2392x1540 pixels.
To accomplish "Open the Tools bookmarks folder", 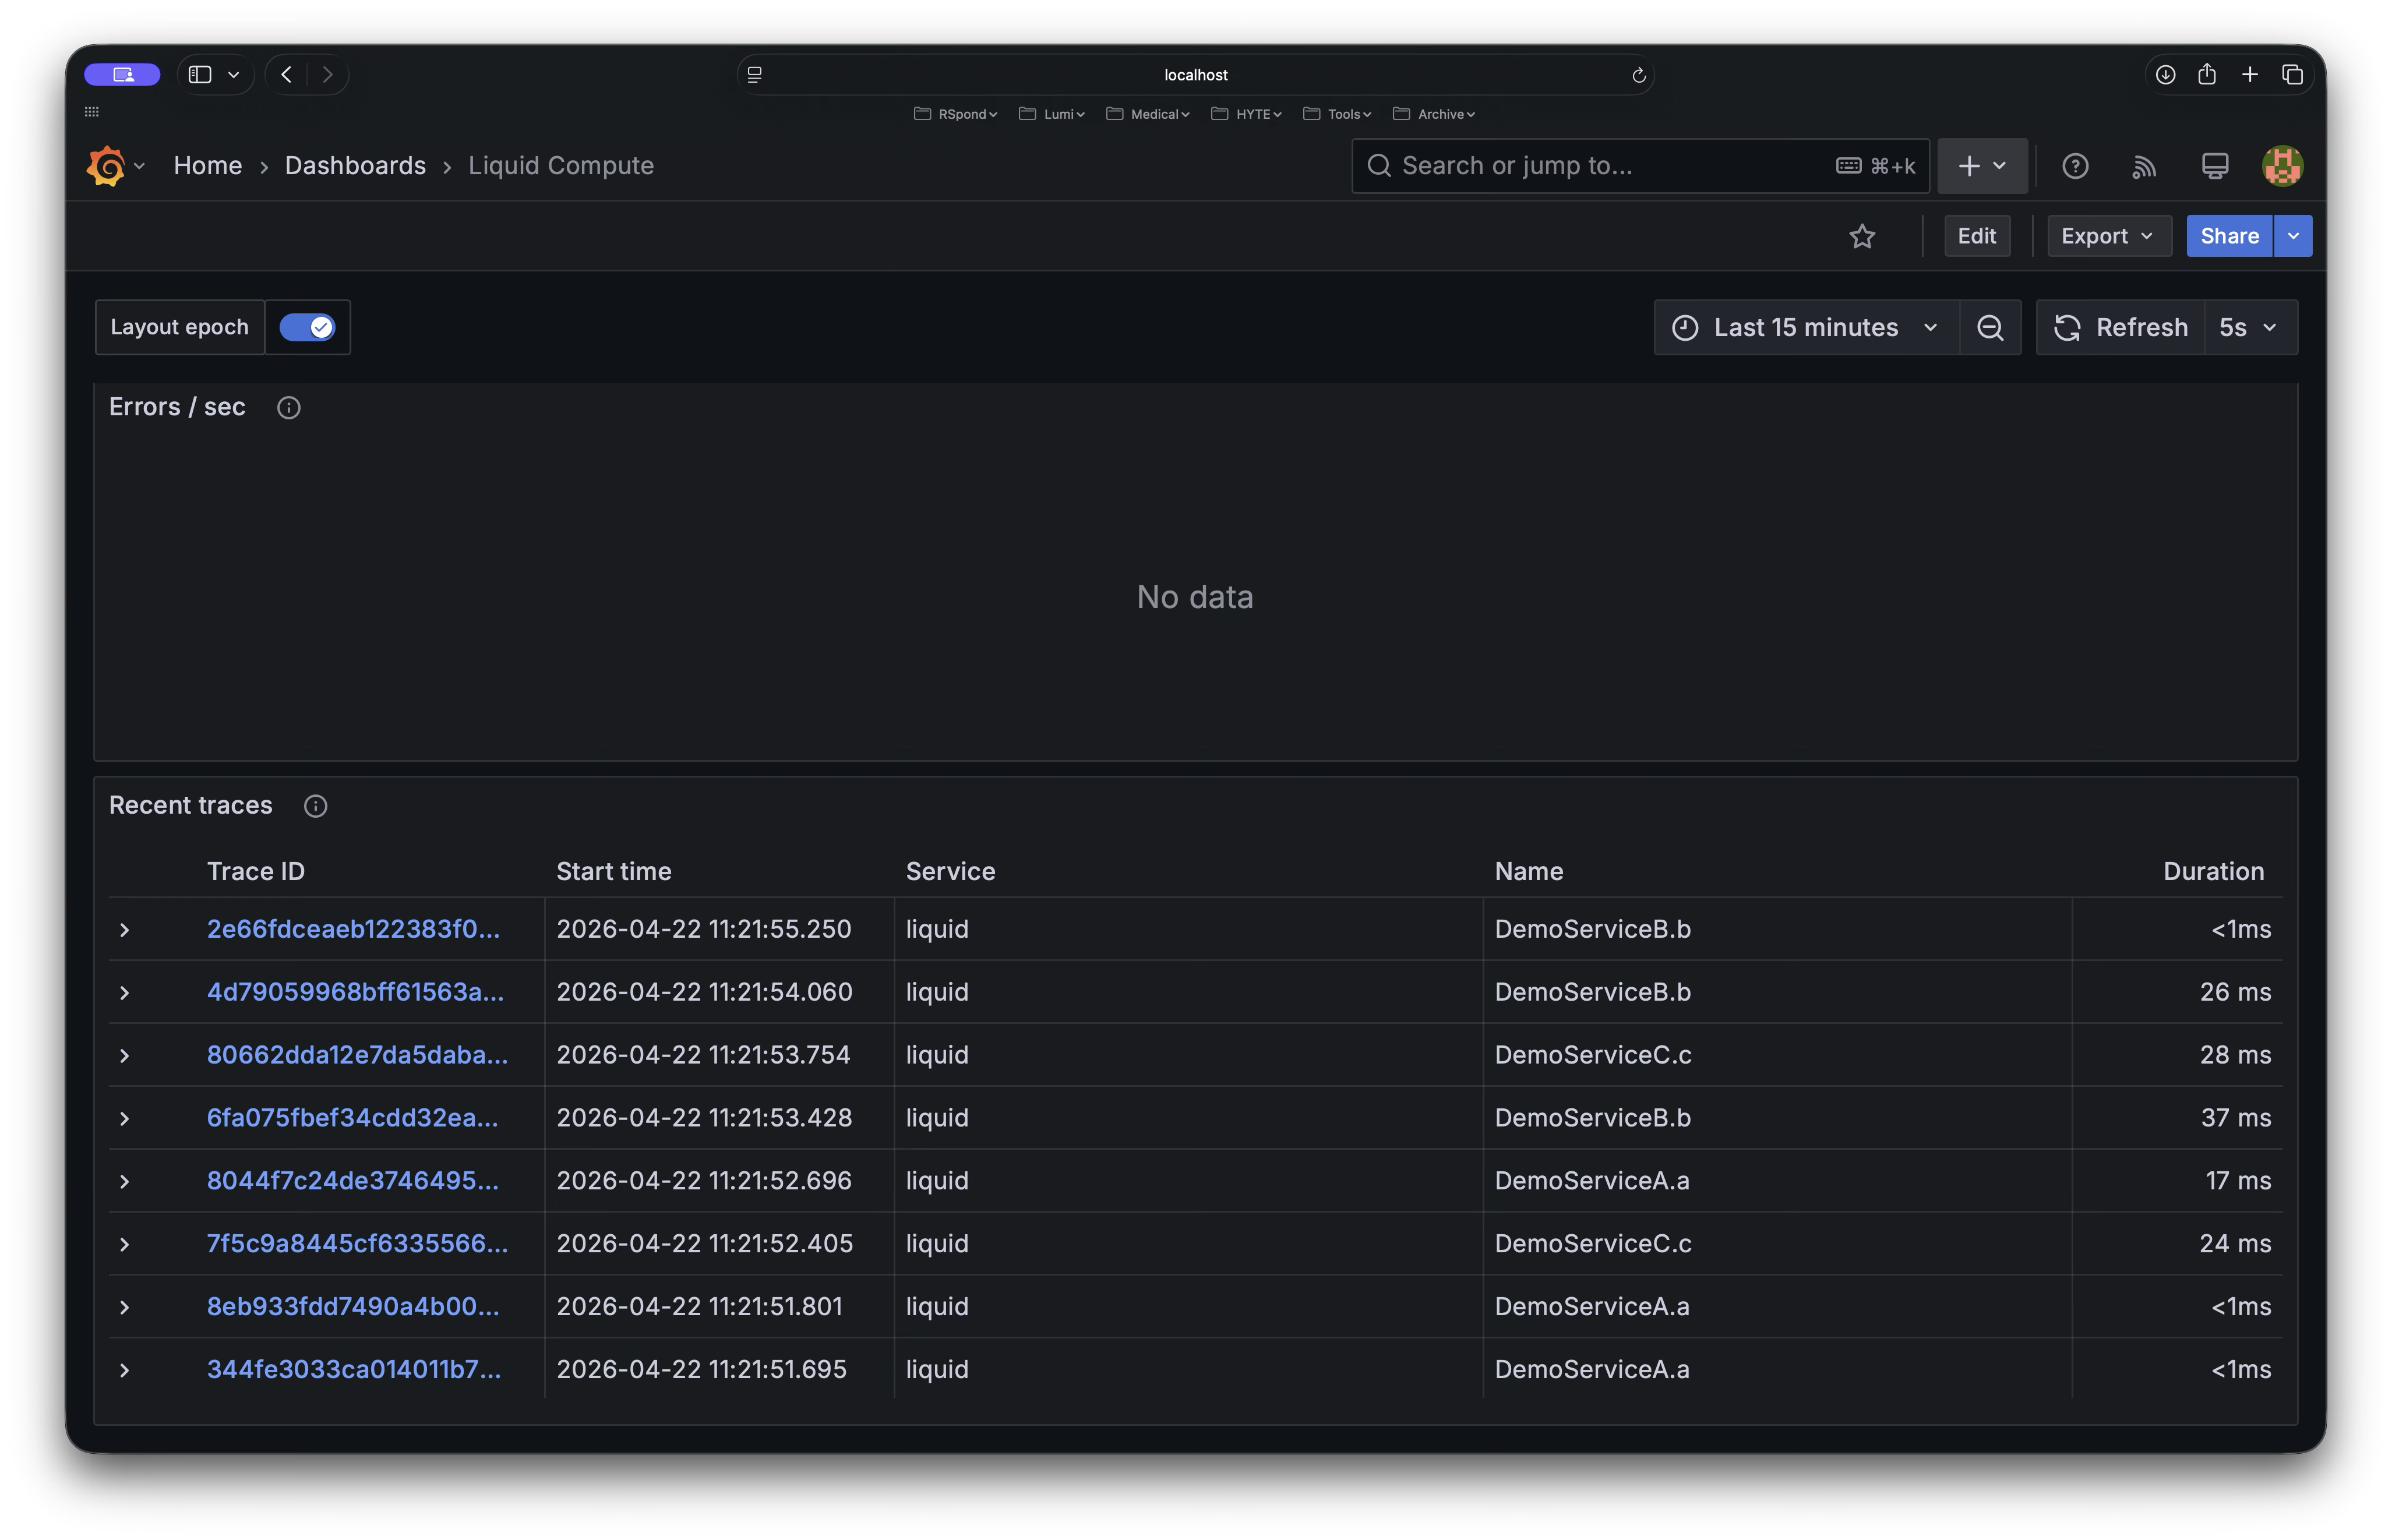I will [x=1337, y=114].
